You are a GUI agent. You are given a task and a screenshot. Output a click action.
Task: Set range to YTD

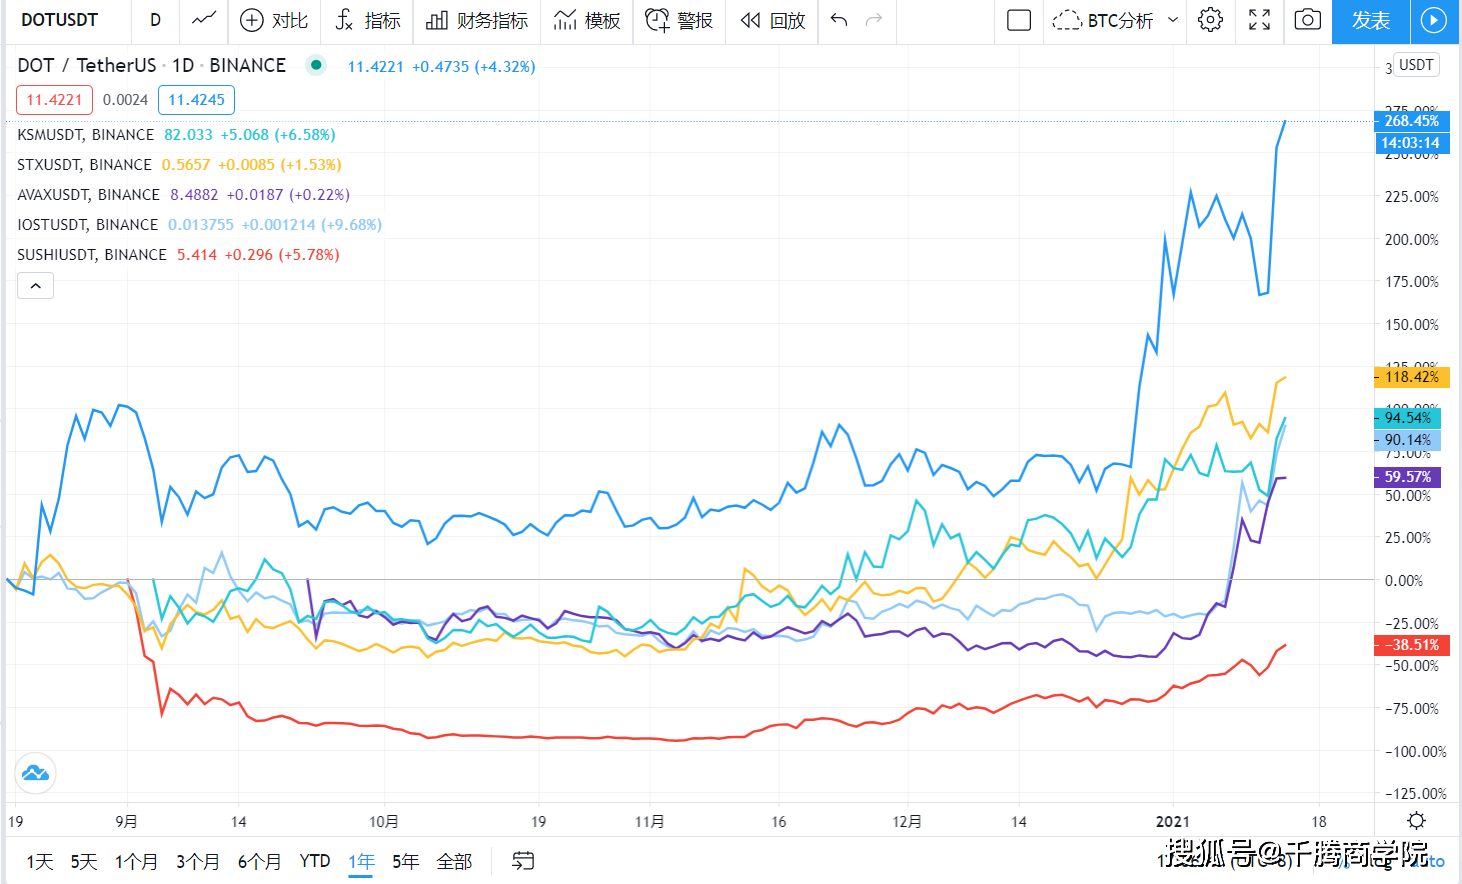(315, 861)
